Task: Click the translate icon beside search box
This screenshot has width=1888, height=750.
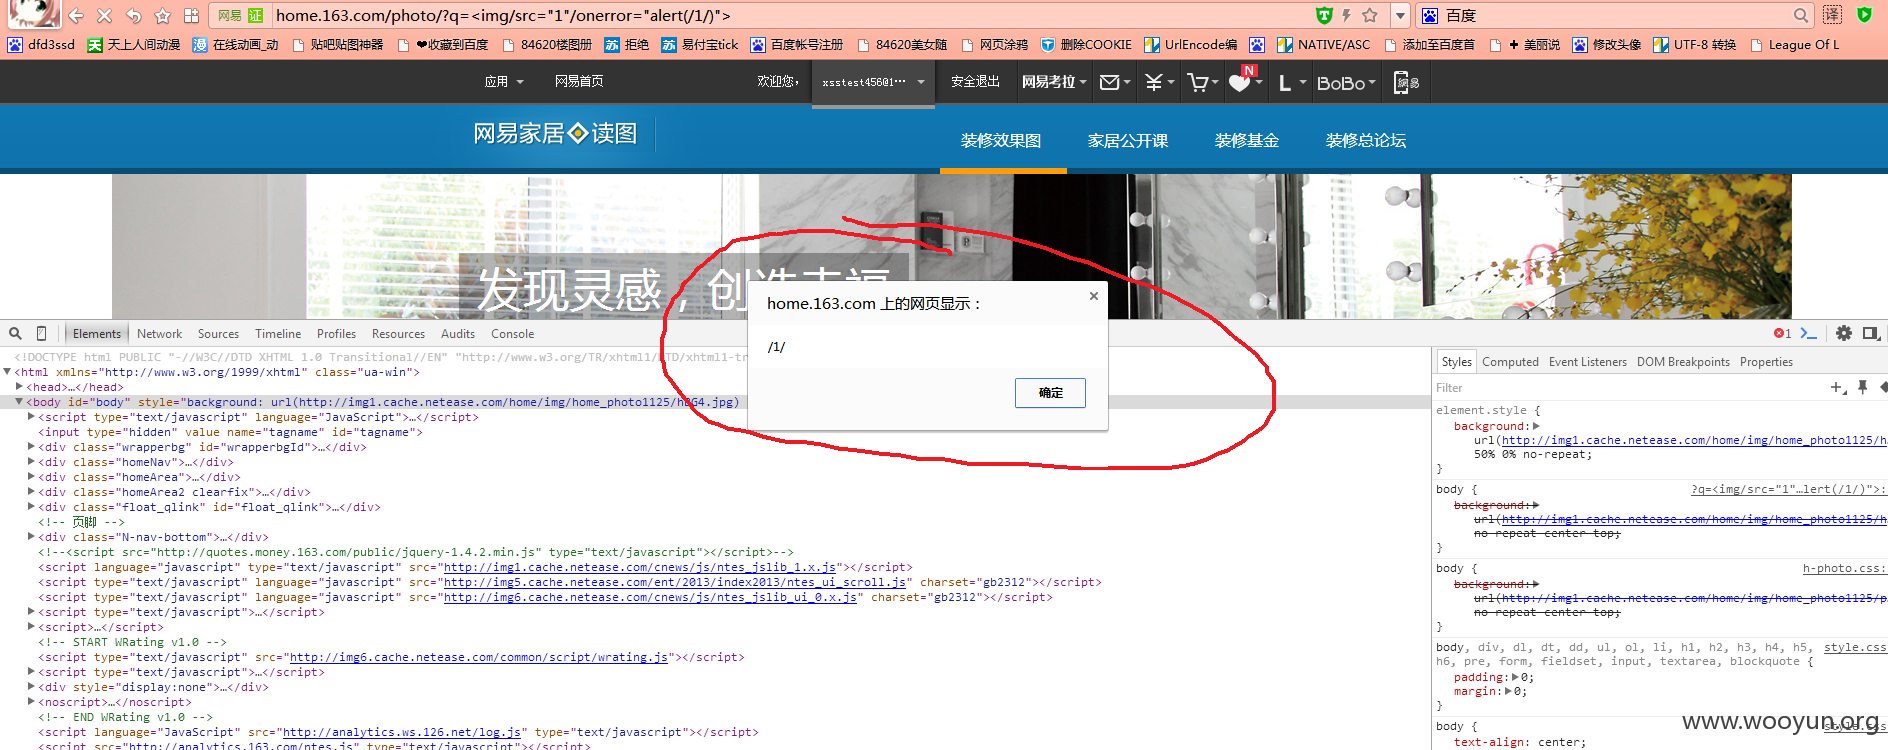Action: (1832, 15)
